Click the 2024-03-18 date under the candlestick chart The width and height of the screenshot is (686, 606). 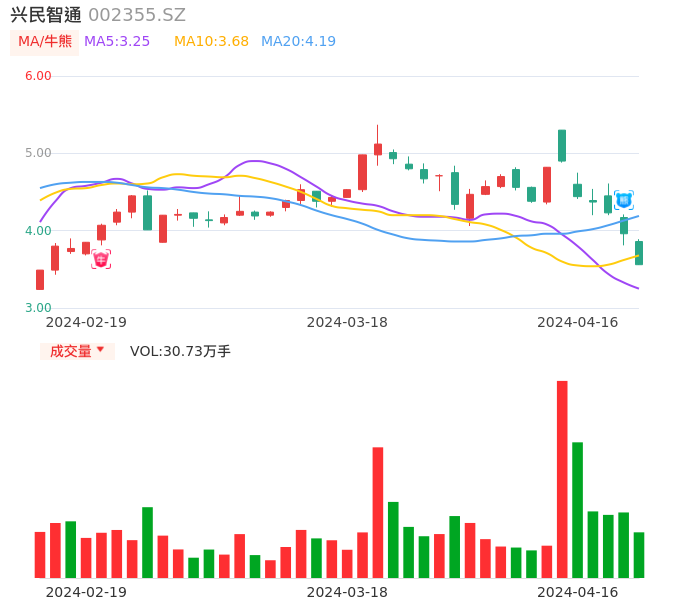(347, 322)
